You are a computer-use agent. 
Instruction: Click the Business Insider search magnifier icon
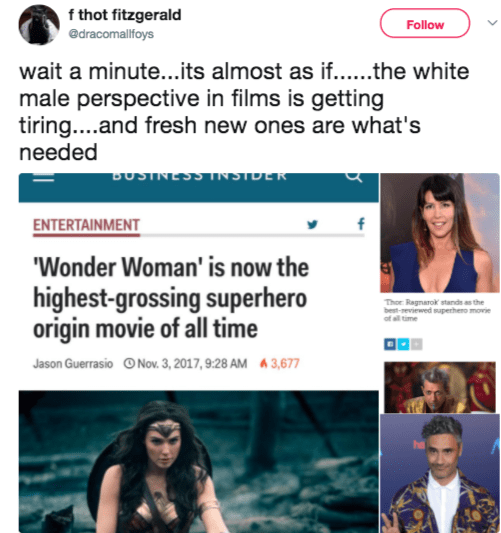[x=354, y=177]
